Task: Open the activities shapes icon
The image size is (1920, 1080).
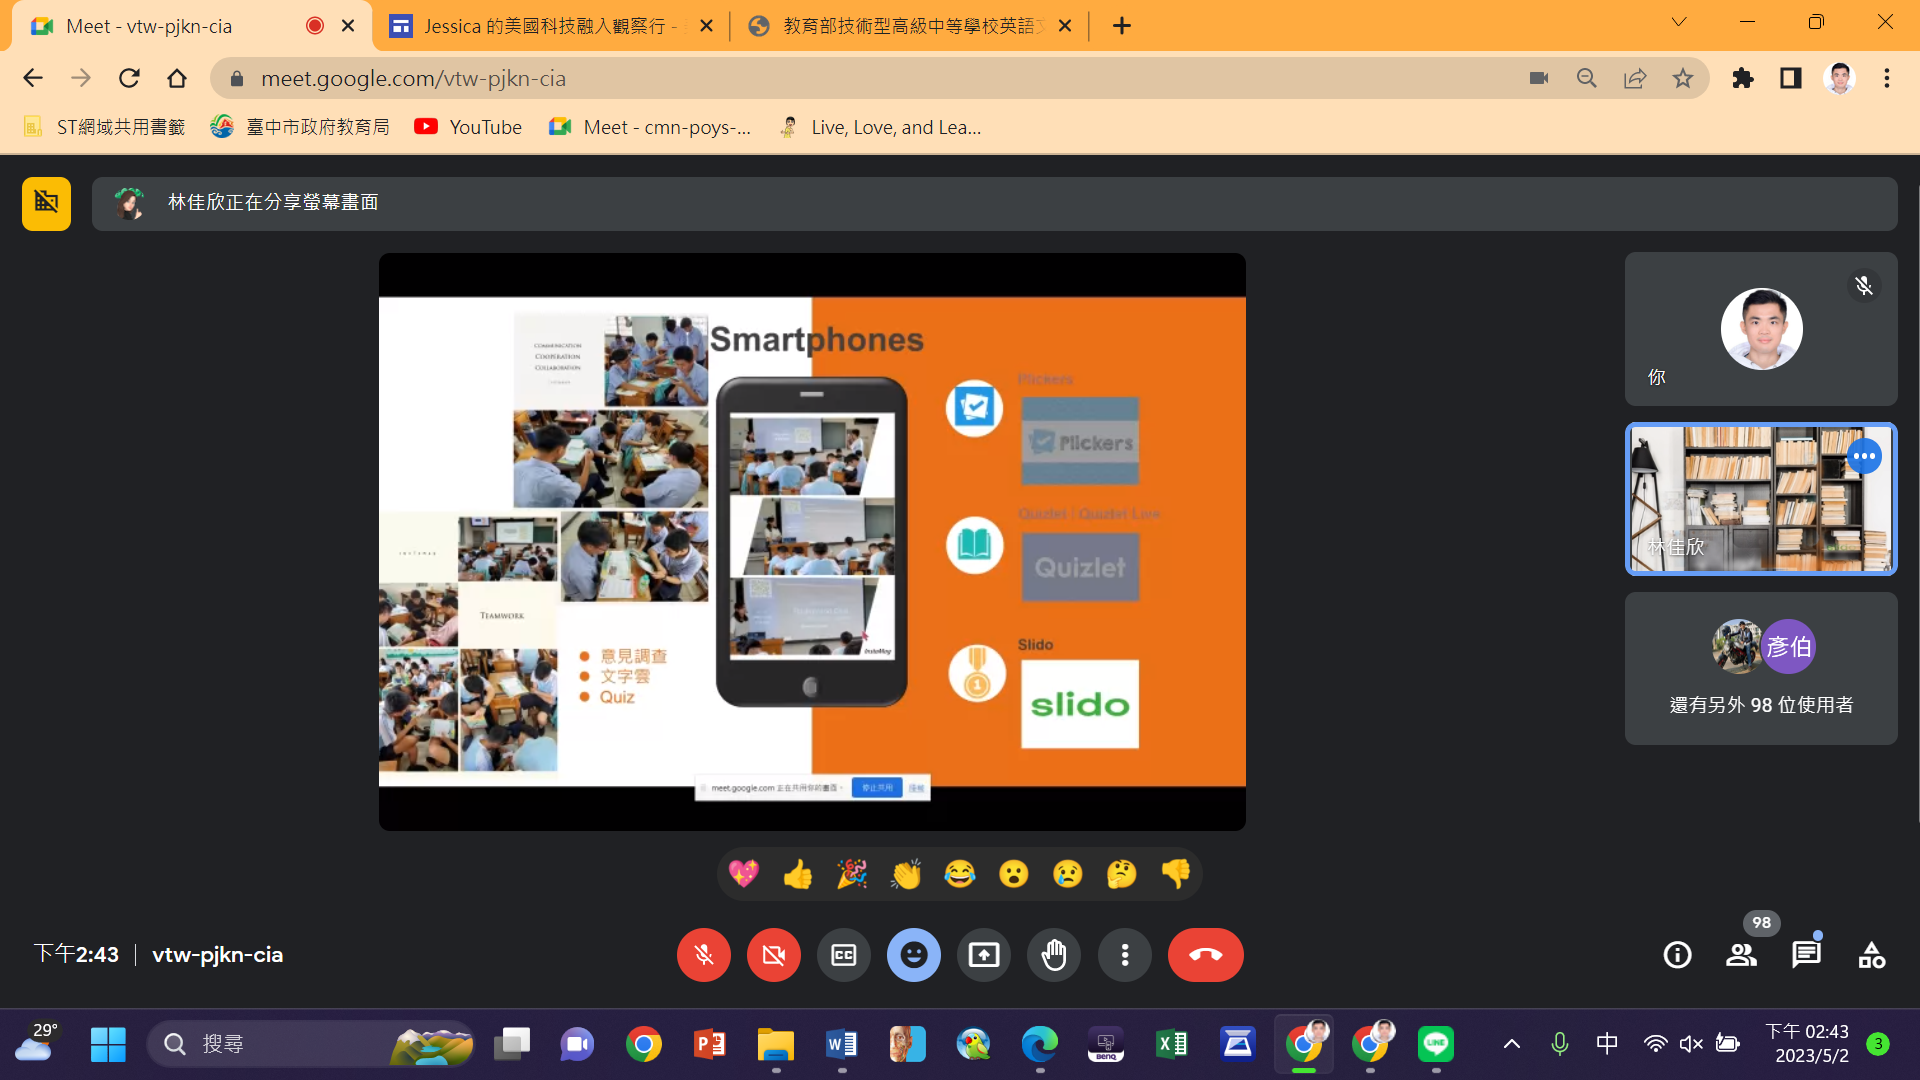Action: 1871,955
